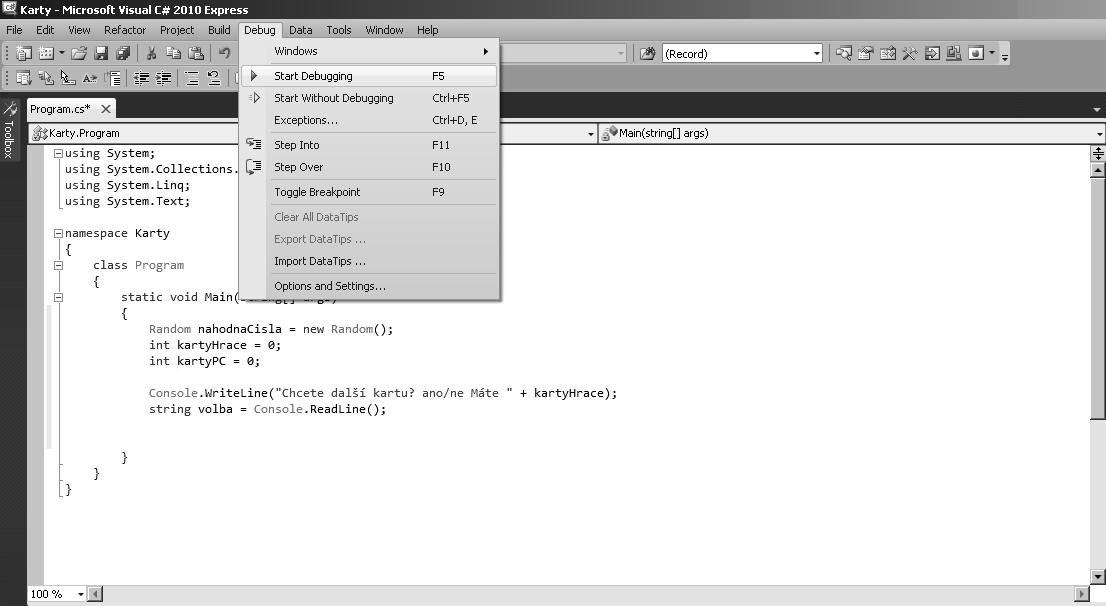Click the Display Quick Info icon
1106x606 pixels.
click(68, 78)
